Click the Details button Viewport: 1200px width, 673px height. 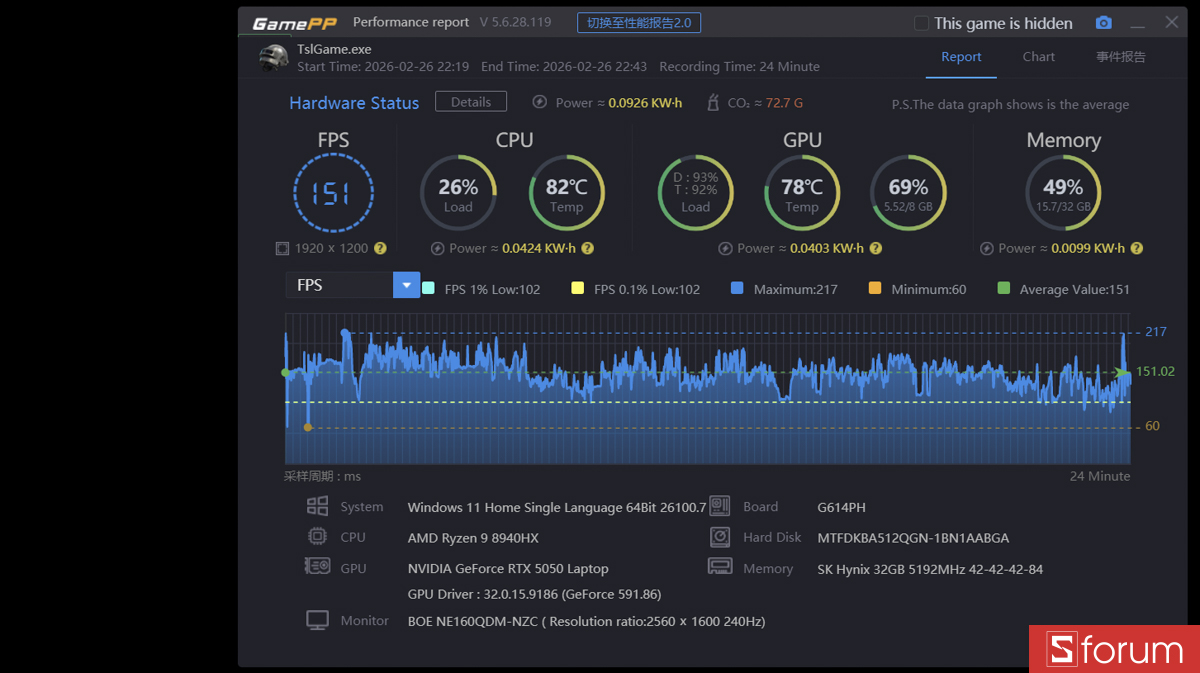coord(470,101)
